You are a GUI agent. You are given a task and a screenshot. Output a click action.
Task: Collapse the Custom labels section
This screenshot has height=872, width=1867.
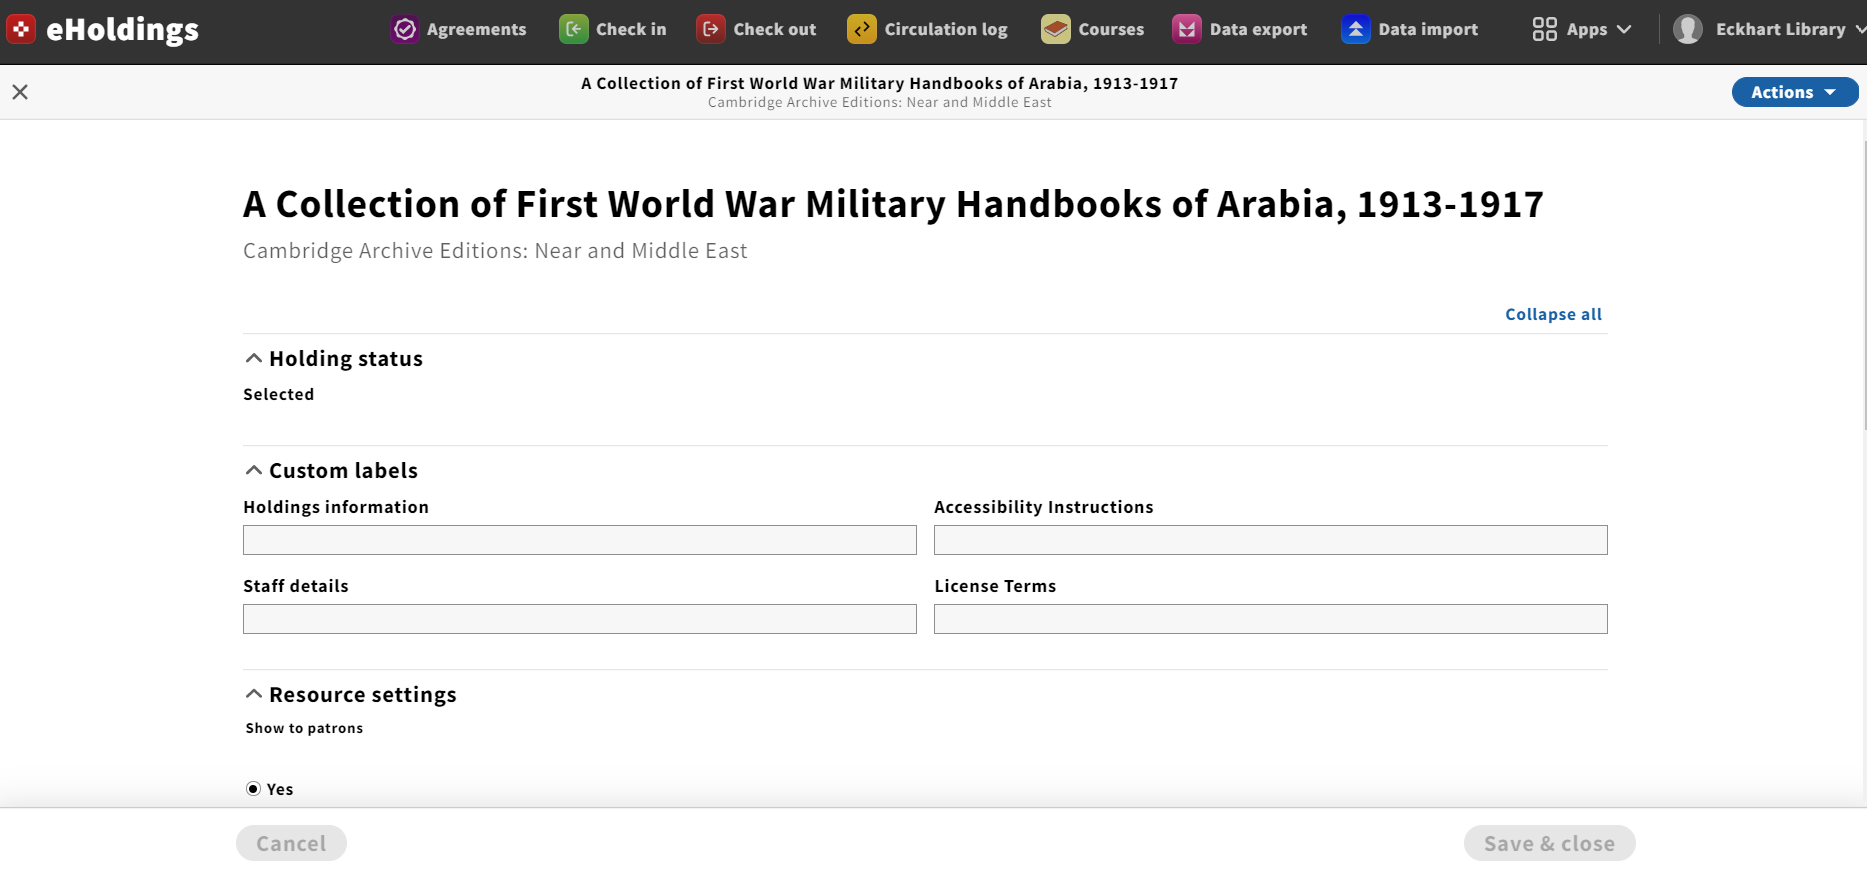(332, 470)
